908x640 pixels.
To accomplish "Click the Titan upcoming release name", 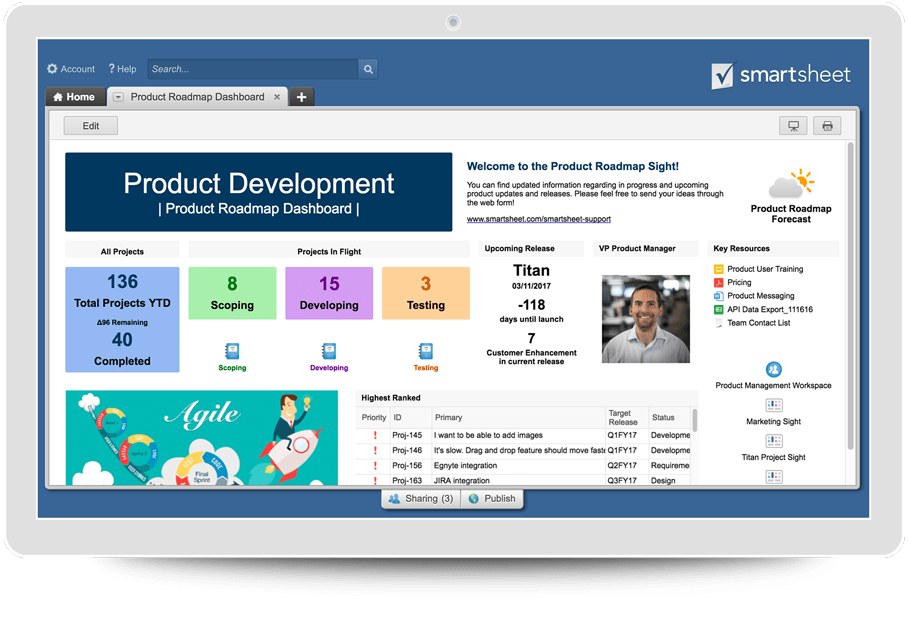I will (531, 270).
